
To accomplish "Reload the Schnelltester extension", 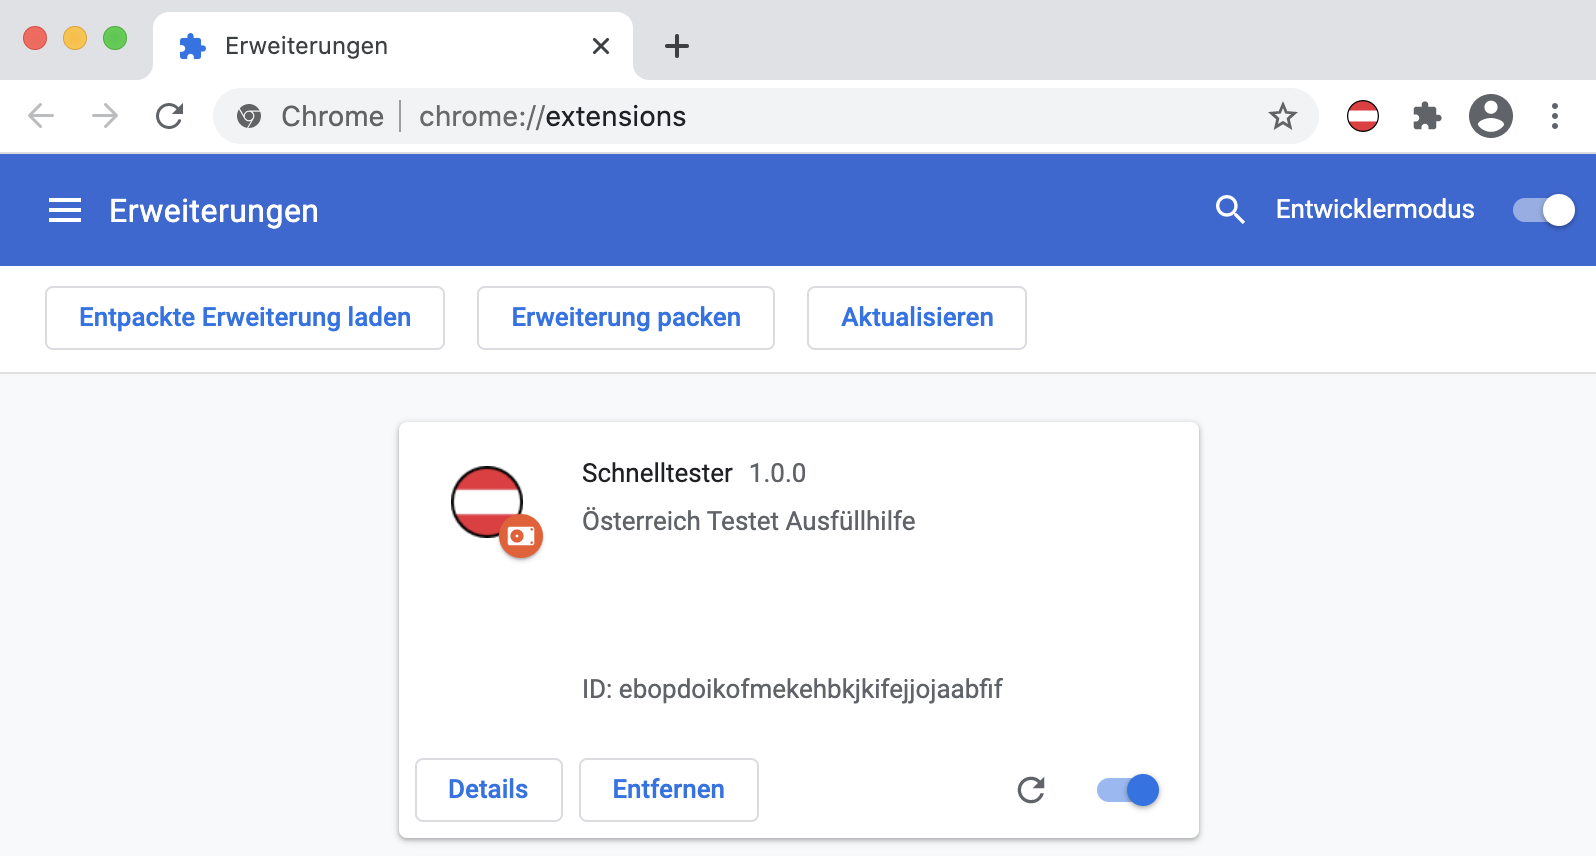I will pos(1031,790).
